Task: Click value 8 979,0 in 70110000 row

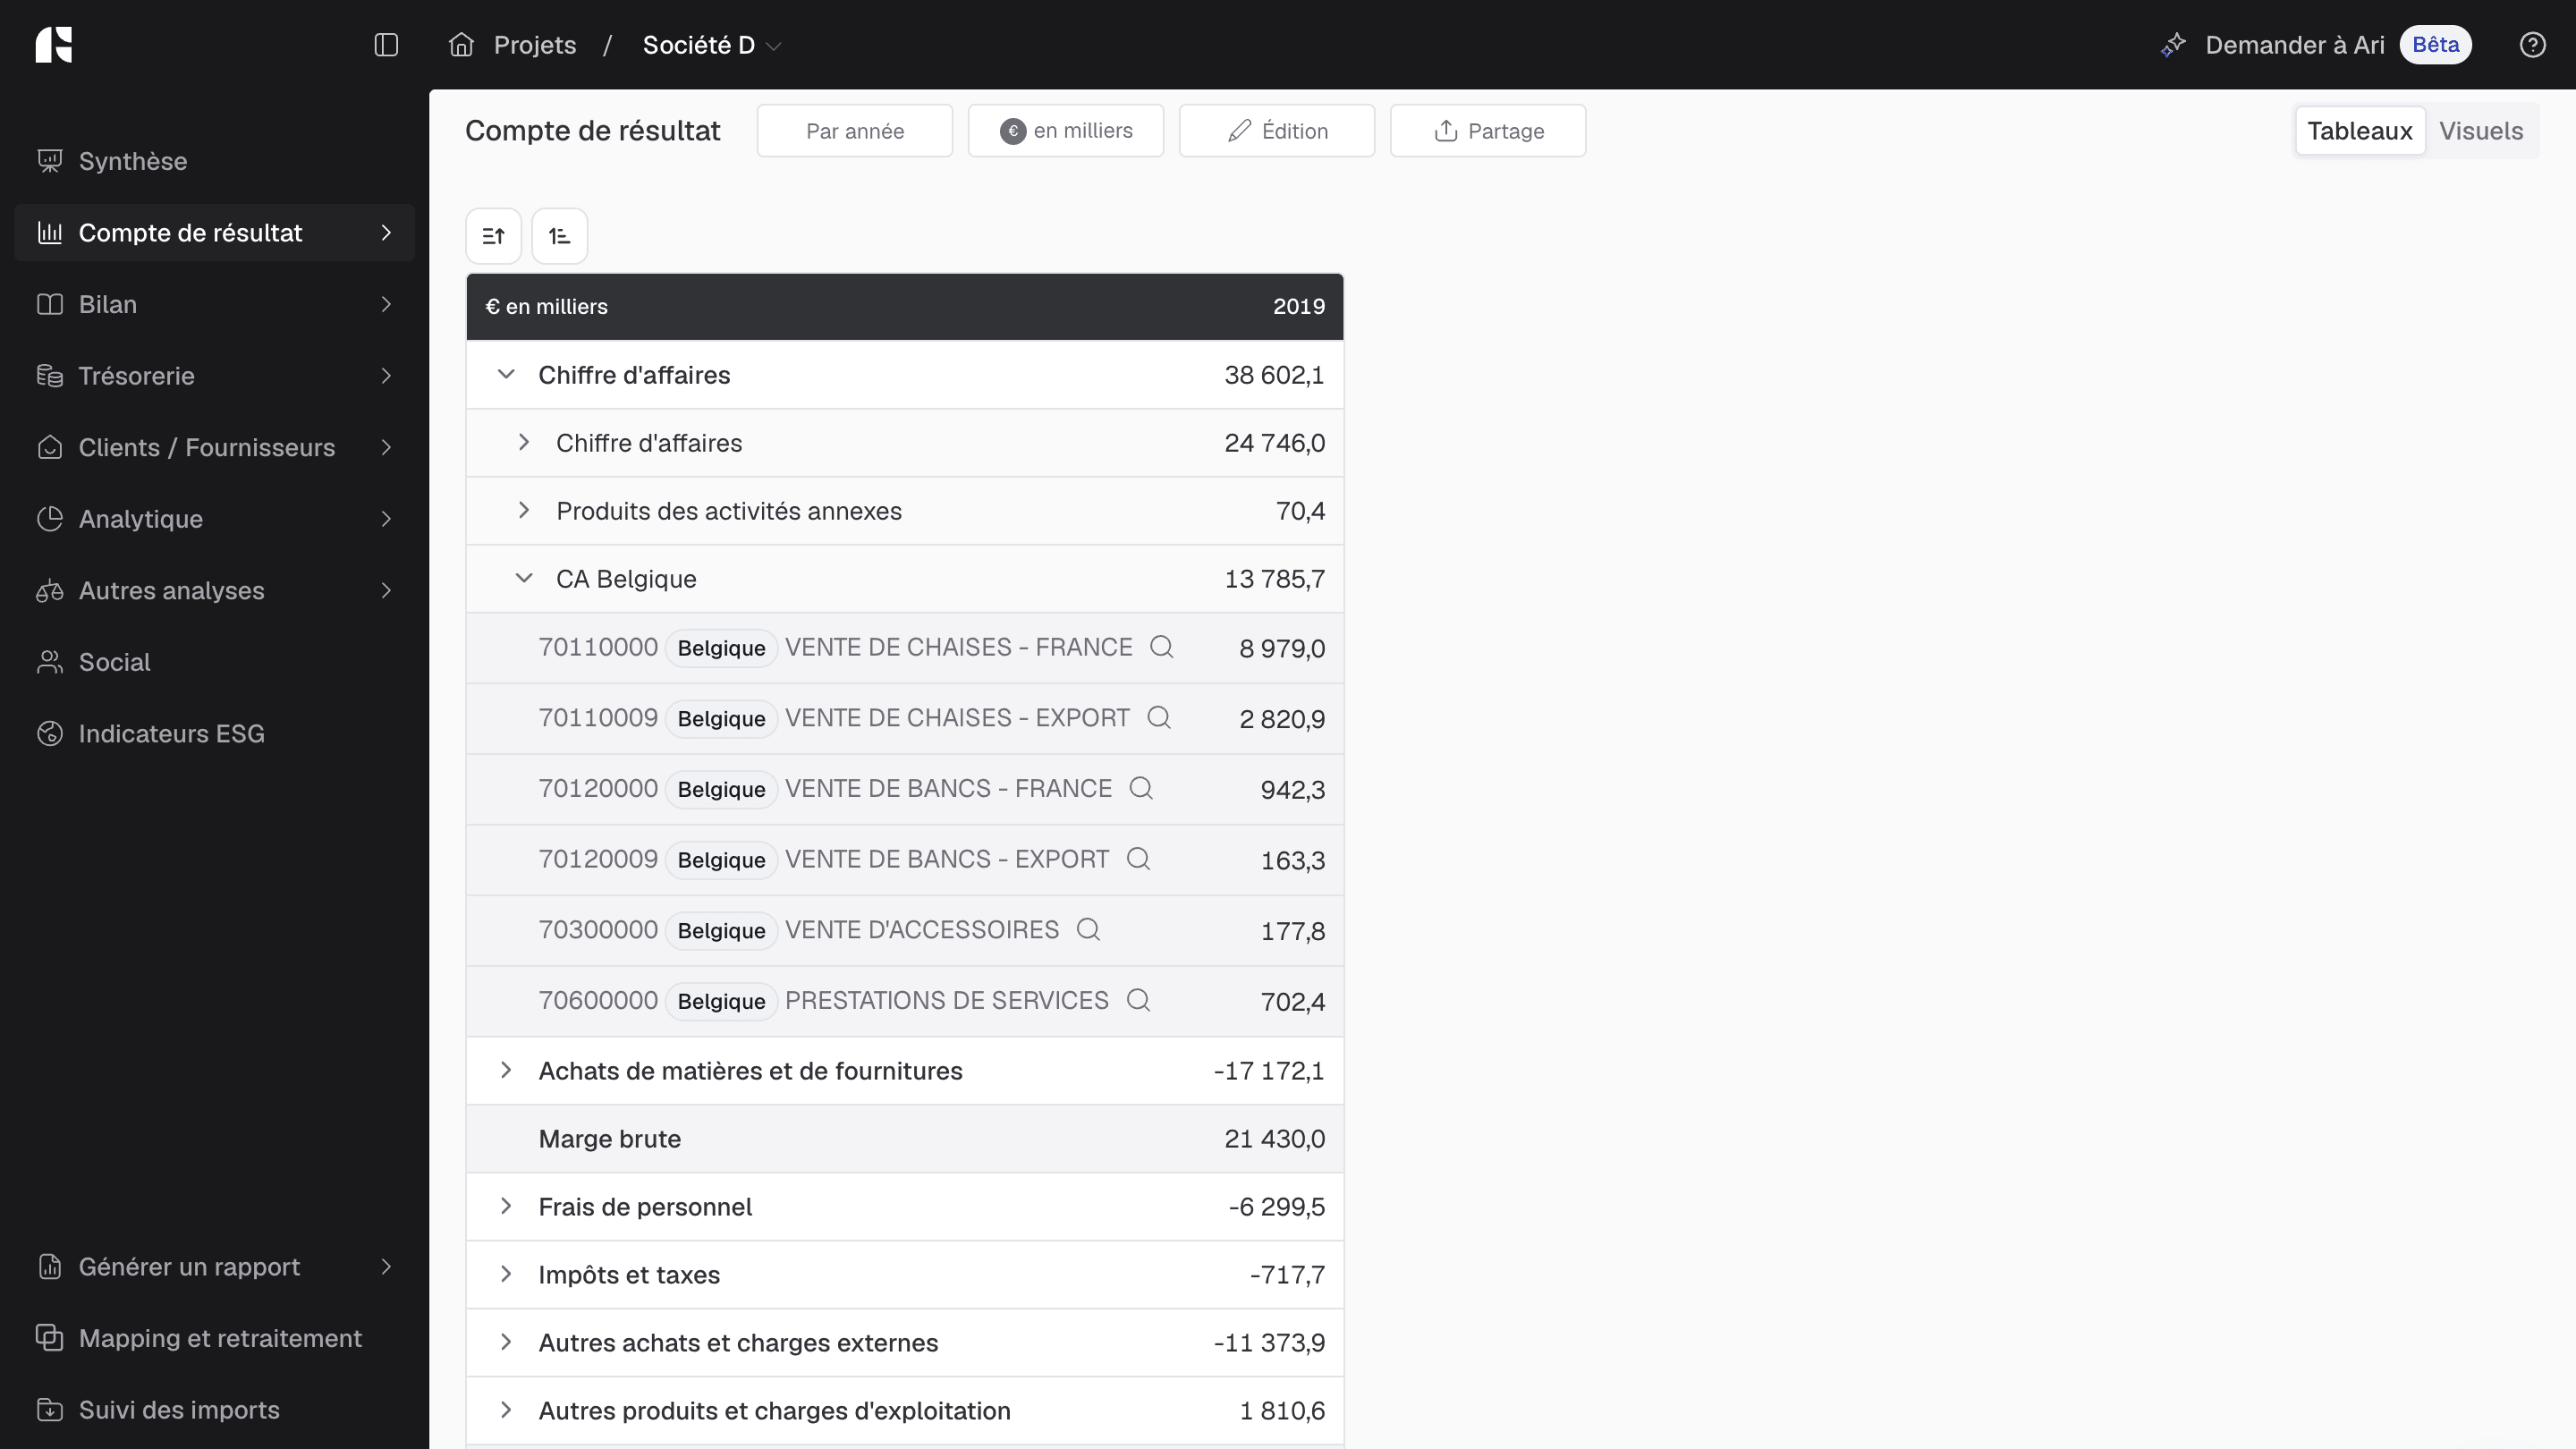Action: [1282, 649]
